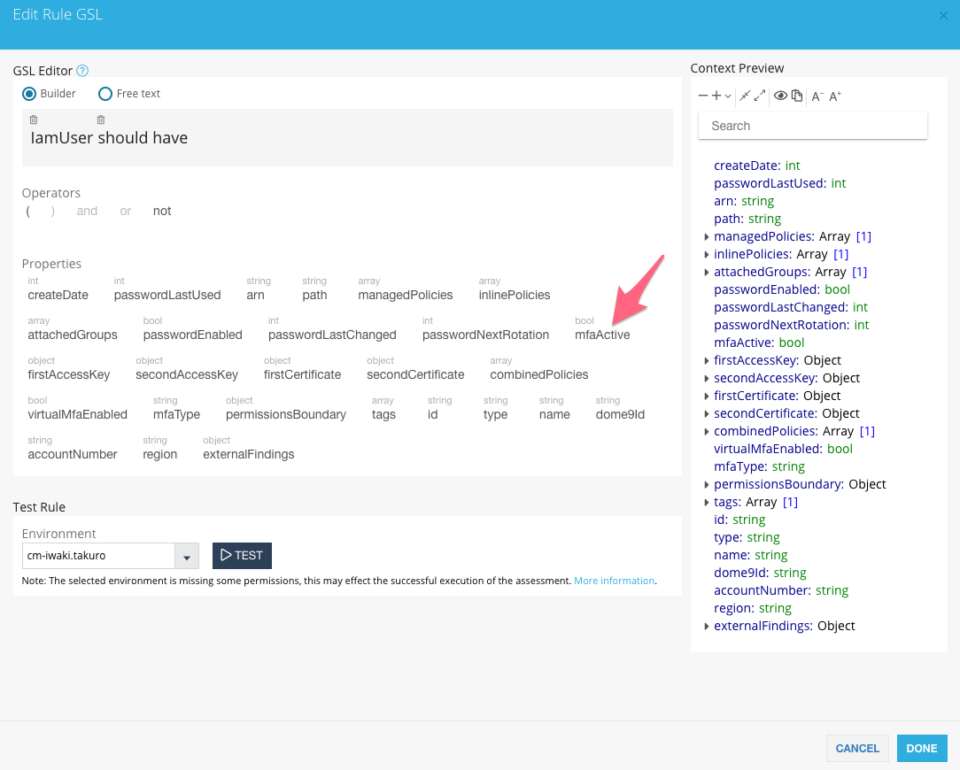Expand permissionsBoundary object node
The height and width of the screenshot is (770, 960).
[x=706, y=485]
